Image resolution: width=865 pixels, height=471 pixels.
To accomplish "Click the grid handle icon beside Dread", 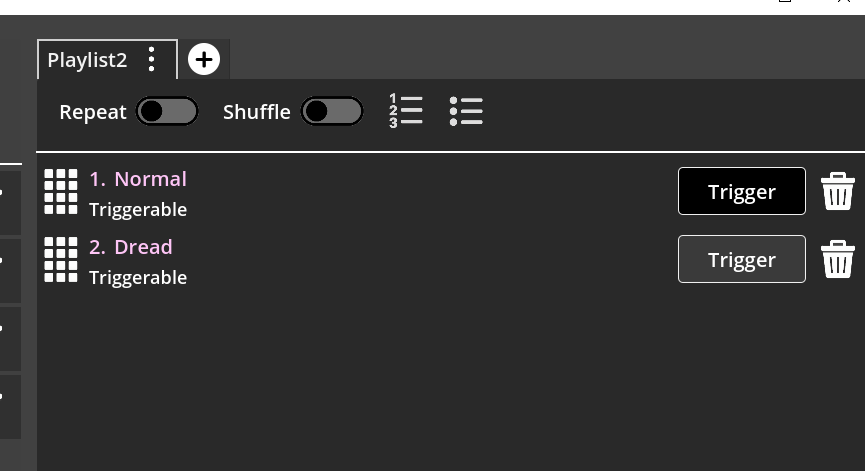I will [x=61, y=259].
